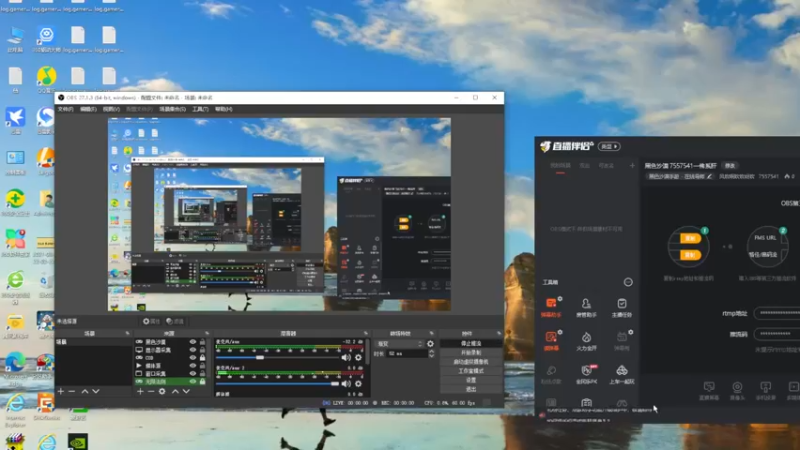Add a new scene tab with plus in 直播伴侣
Viewport: 800px width, 450px height.
pyautogui.click(x=632, y=165)
